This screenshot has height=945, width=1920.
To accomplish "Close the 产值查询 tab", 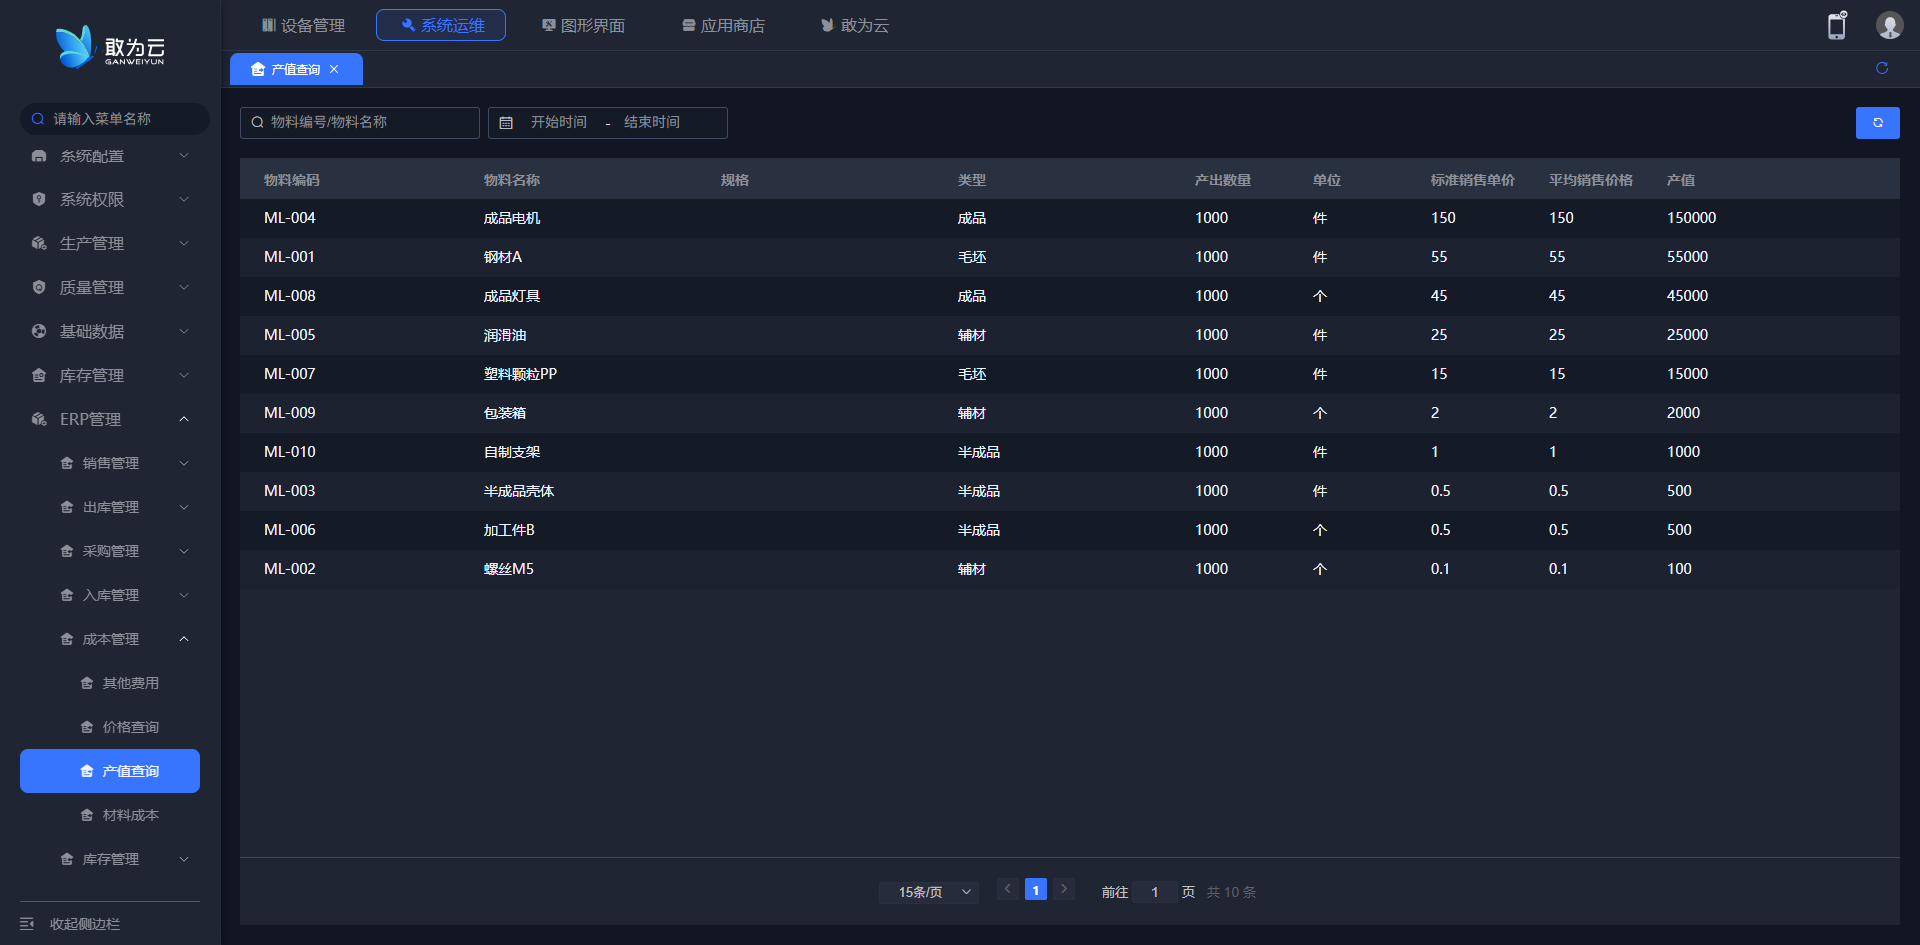I will [334, 69].
